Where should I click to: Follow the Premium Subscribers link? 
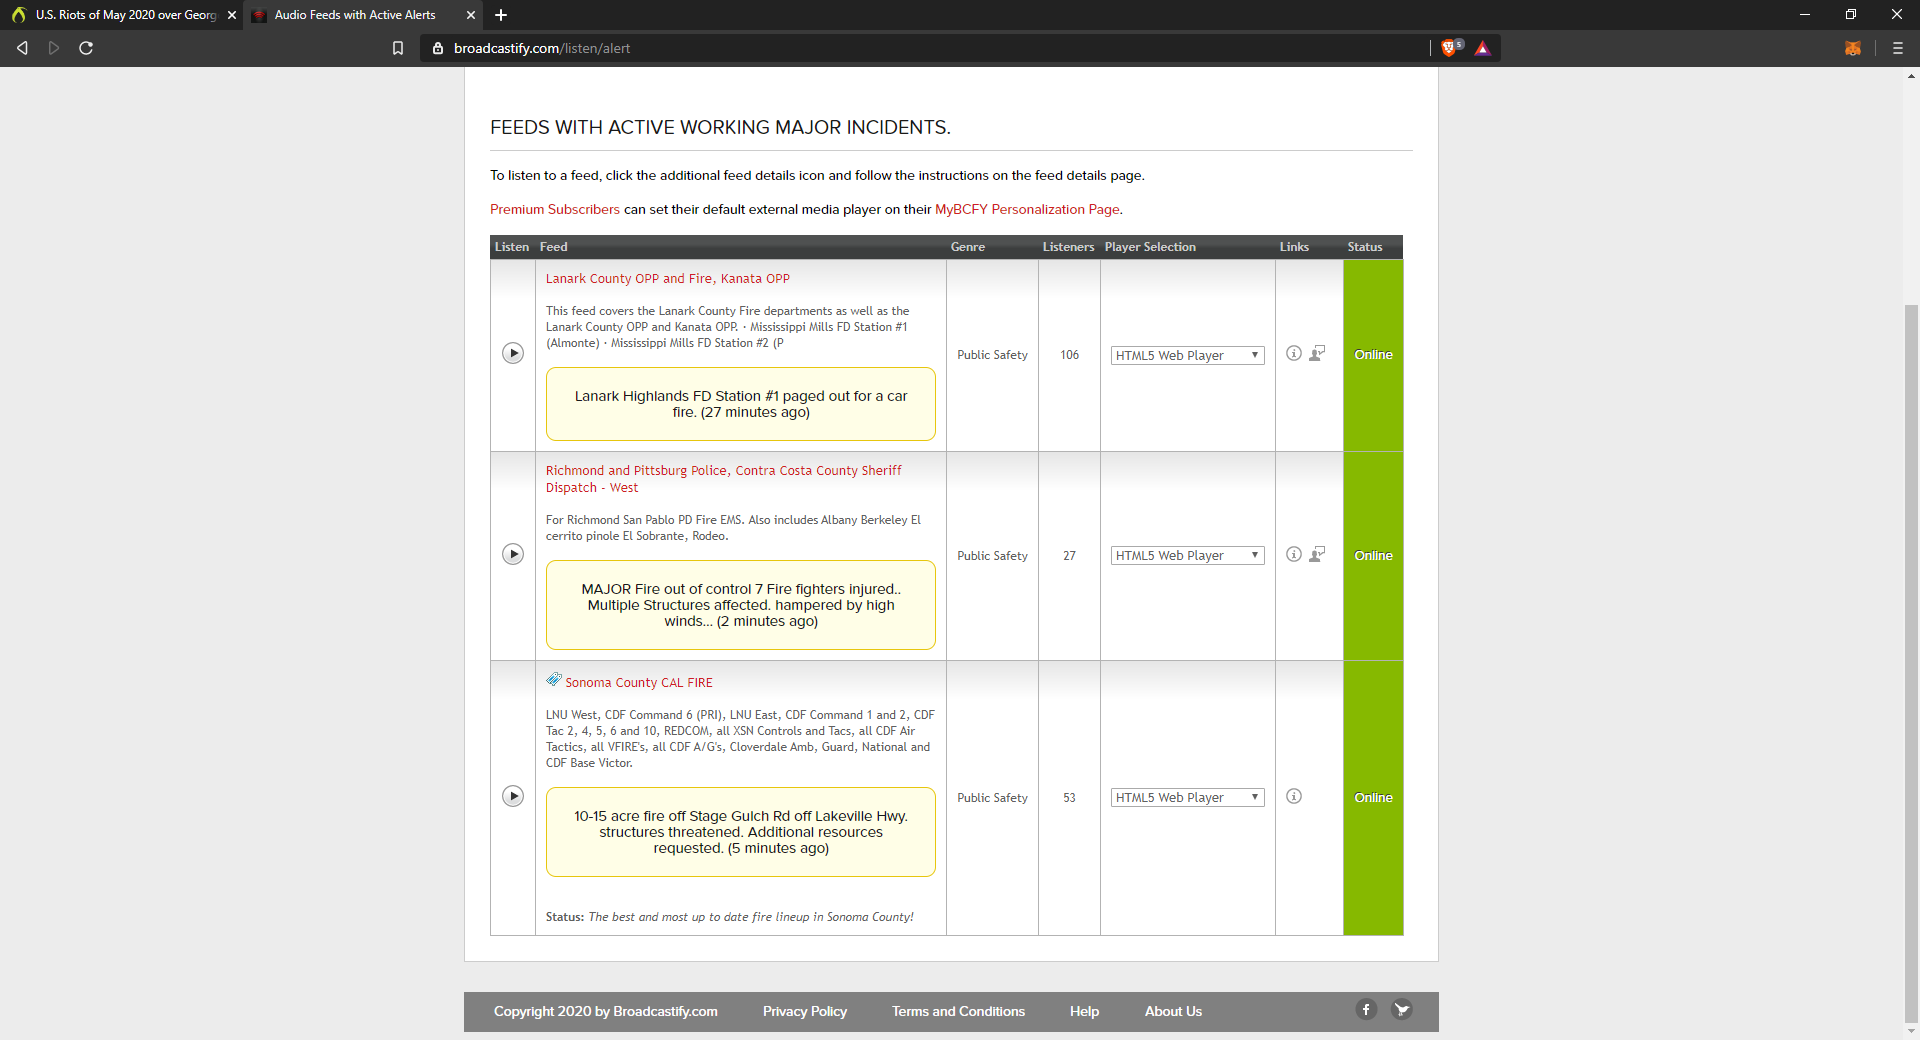(555, 209)
